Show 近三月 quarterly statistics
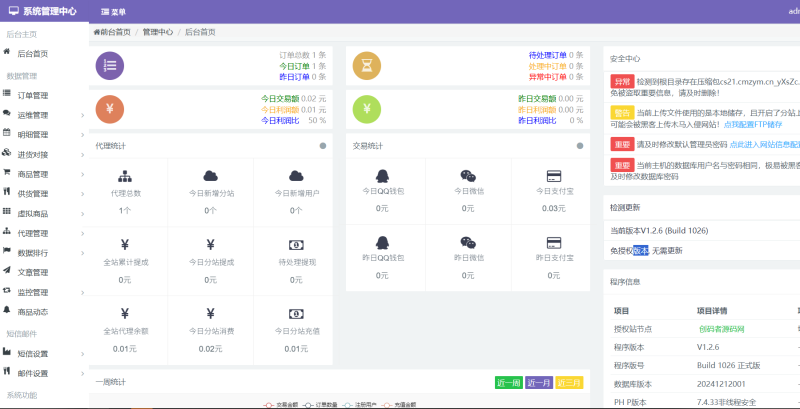Image resolution: width=800 pixels, height=409 pixels. tap(569, 383)
